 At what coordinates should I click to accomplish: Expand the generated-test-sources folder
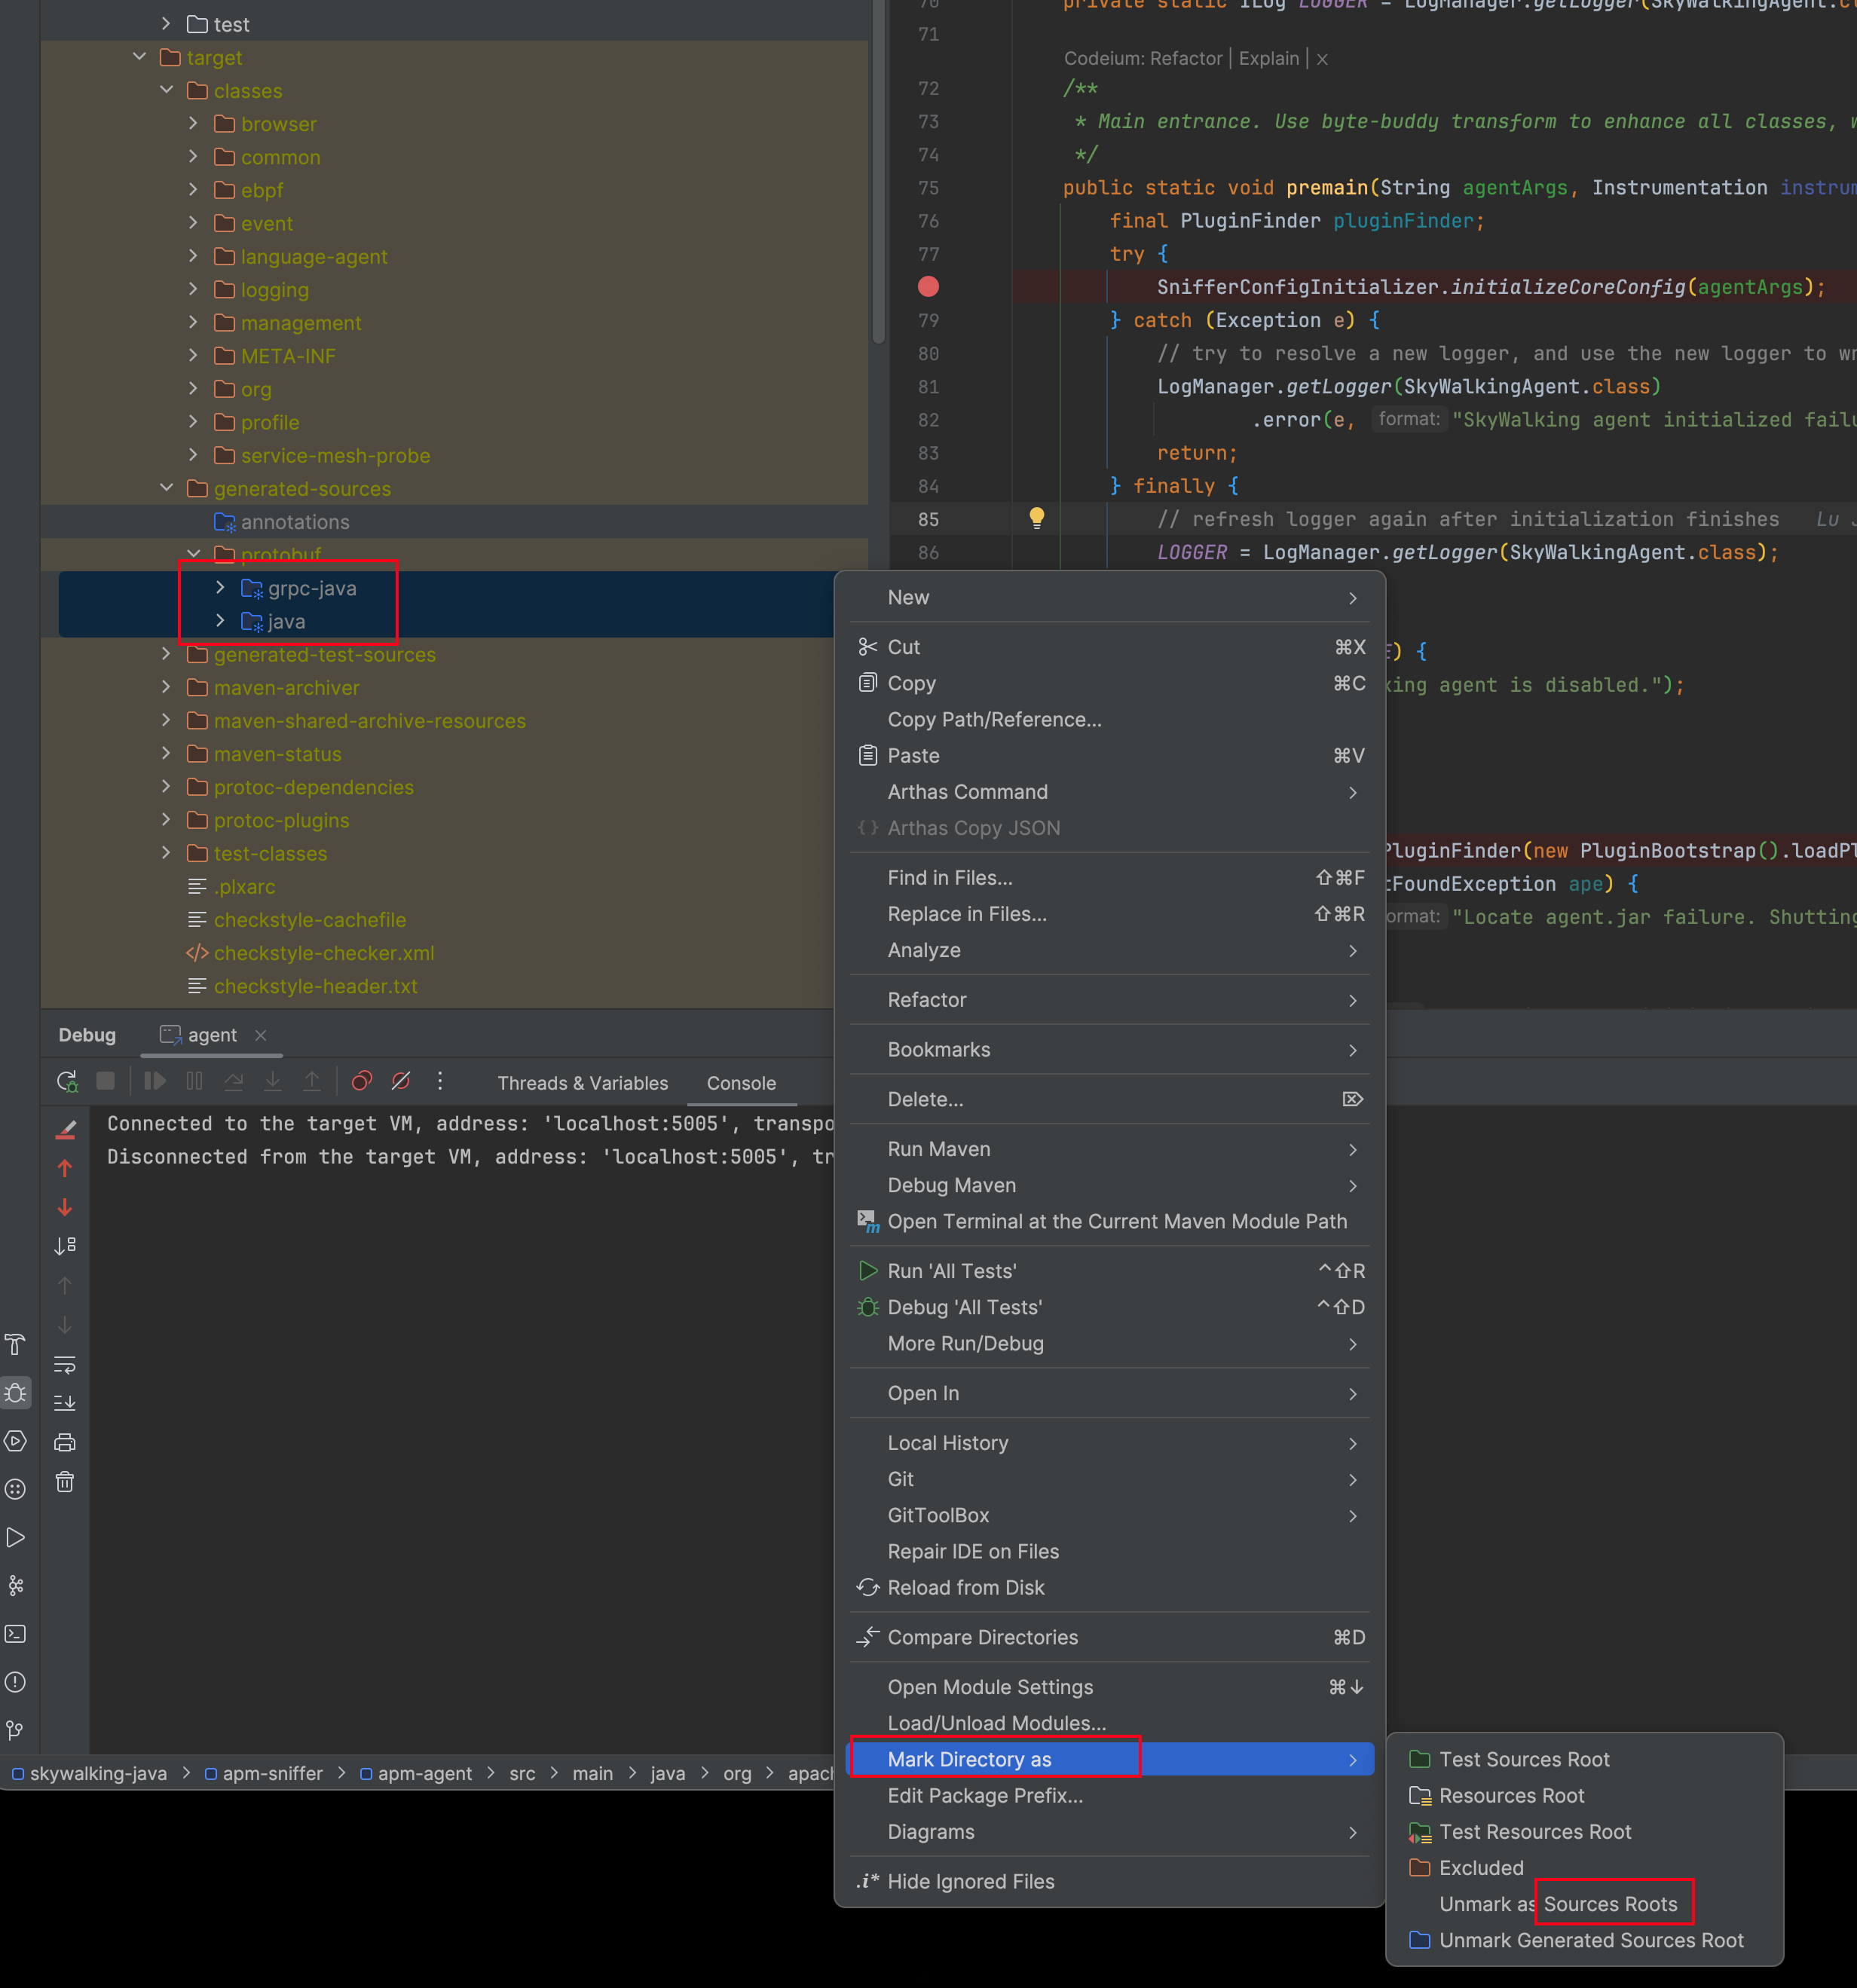[x=166, y=654]
